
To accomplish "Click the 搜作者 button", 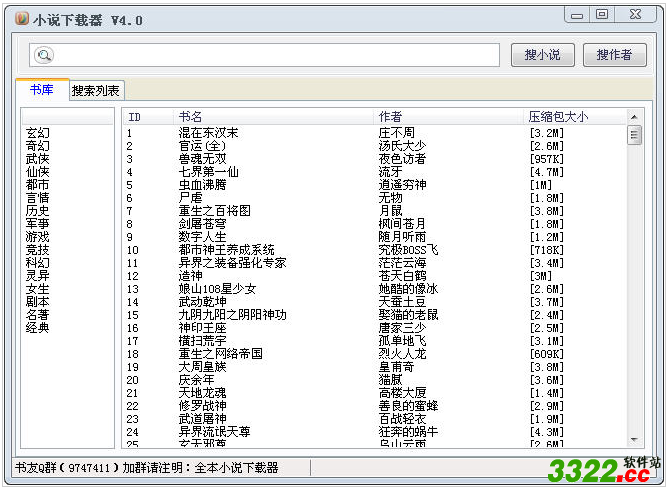I will tap(614, 55).
